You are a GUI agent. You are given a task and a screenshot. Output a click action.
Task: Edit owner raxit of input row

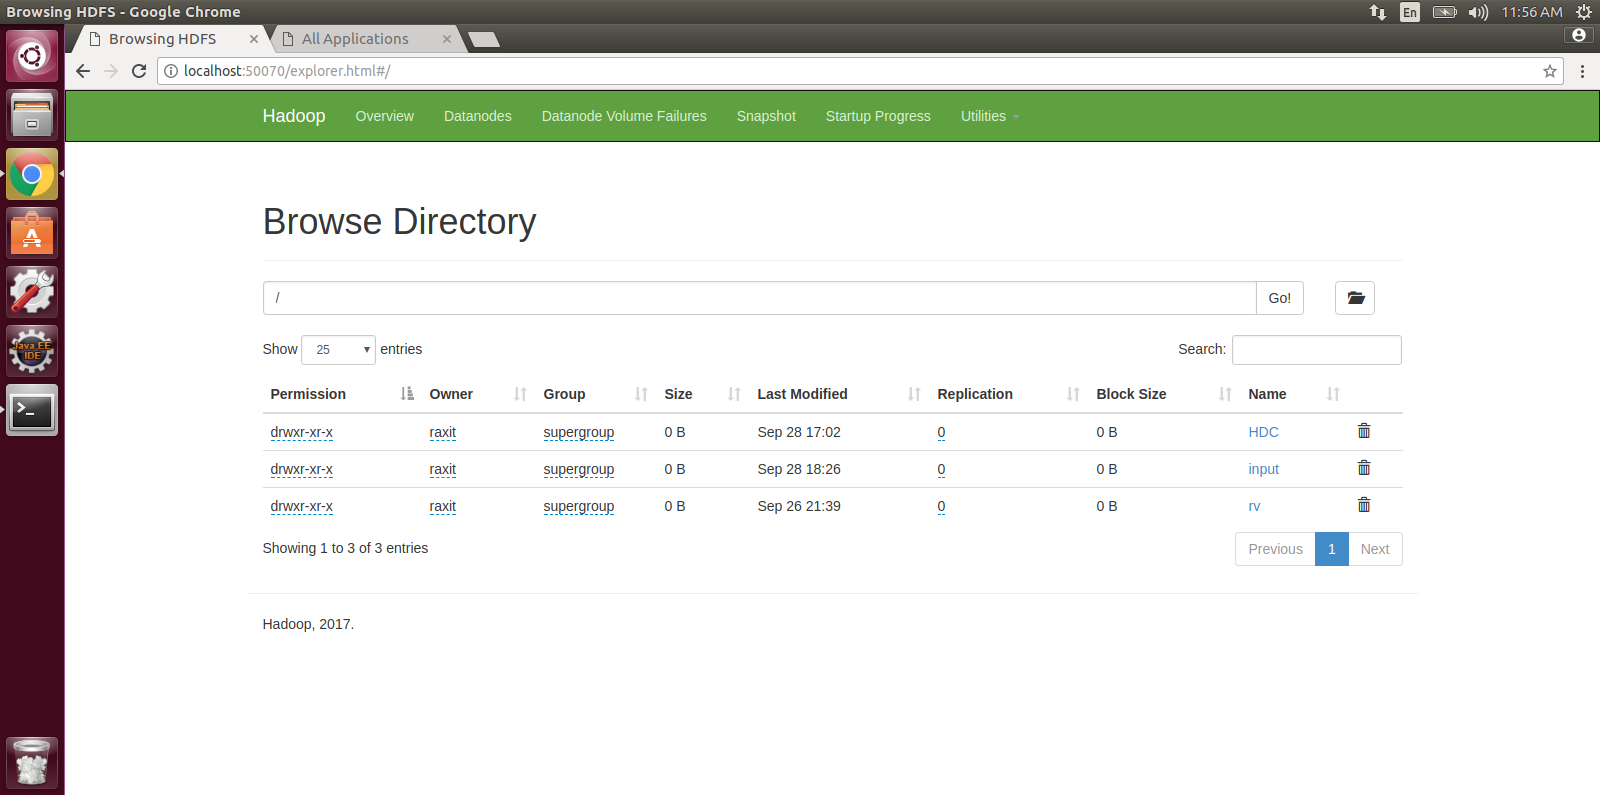pos(442,469)
